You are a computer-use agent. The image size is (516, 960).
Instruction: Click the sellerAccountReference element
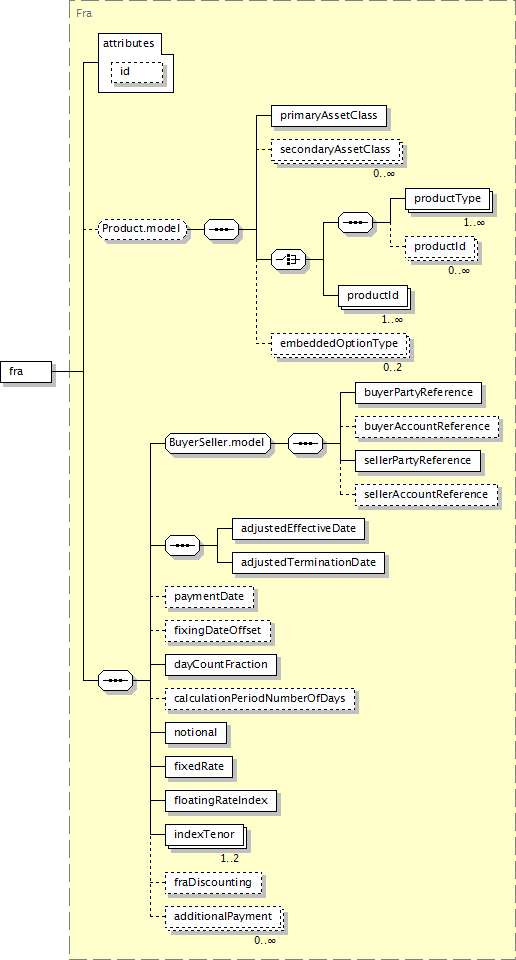427,494
